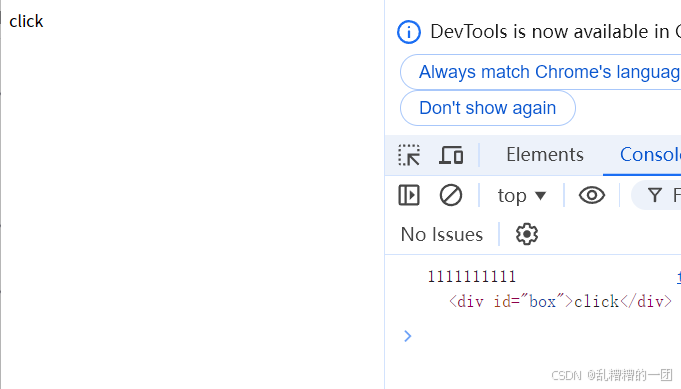The image size is (681, 389).
Task: Open the source link beside the 1111111111 log
Action: (x=679, y=277)
